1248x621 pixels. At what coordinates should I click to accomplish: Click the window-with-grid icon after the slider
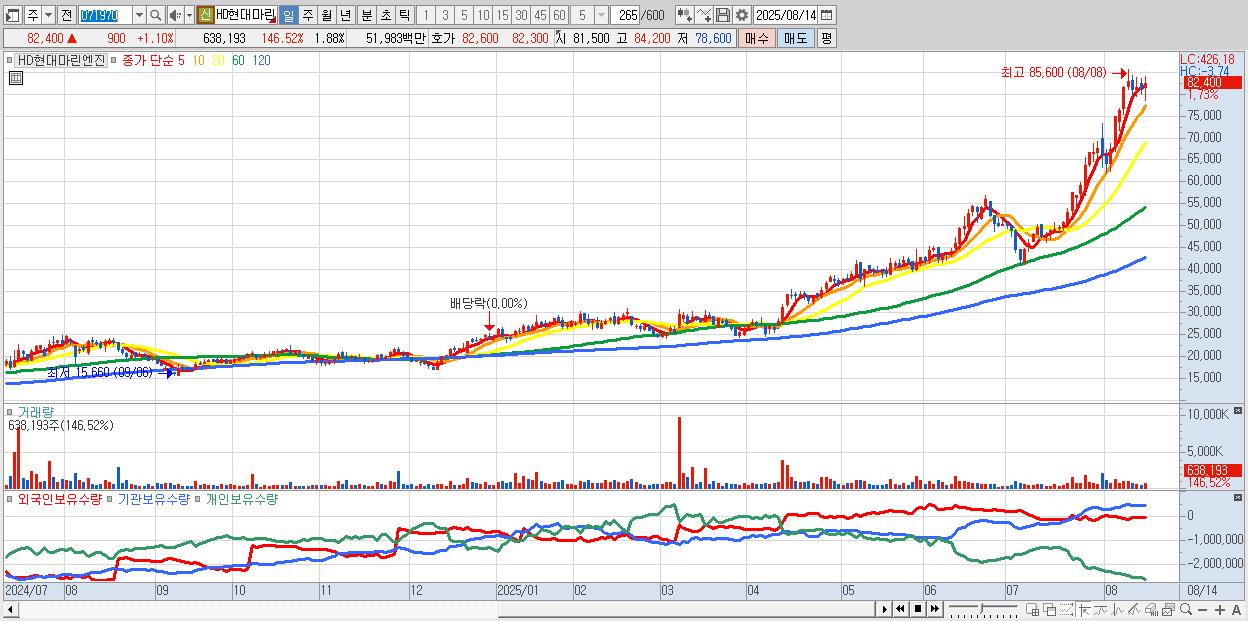click(1032, 609)
